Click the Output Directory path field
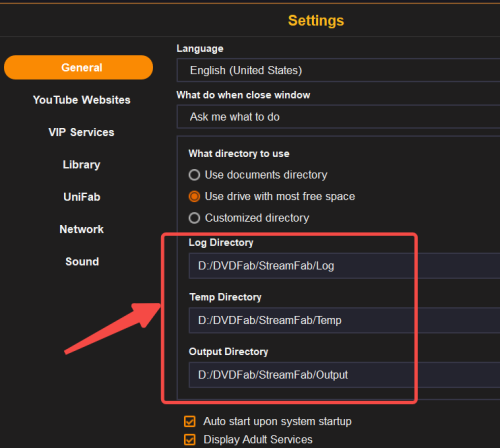This screenshot has height=448, width=500. [344, 375]
